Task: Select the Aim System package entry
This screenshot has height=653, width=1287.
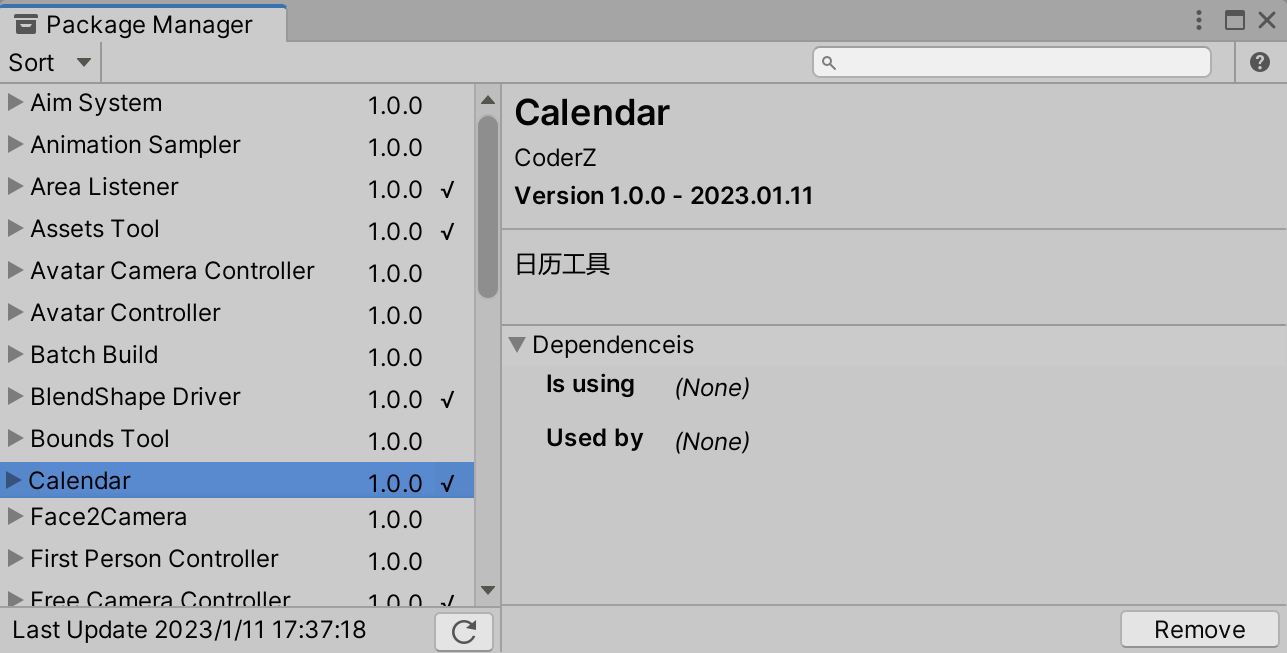Action: 96,102
